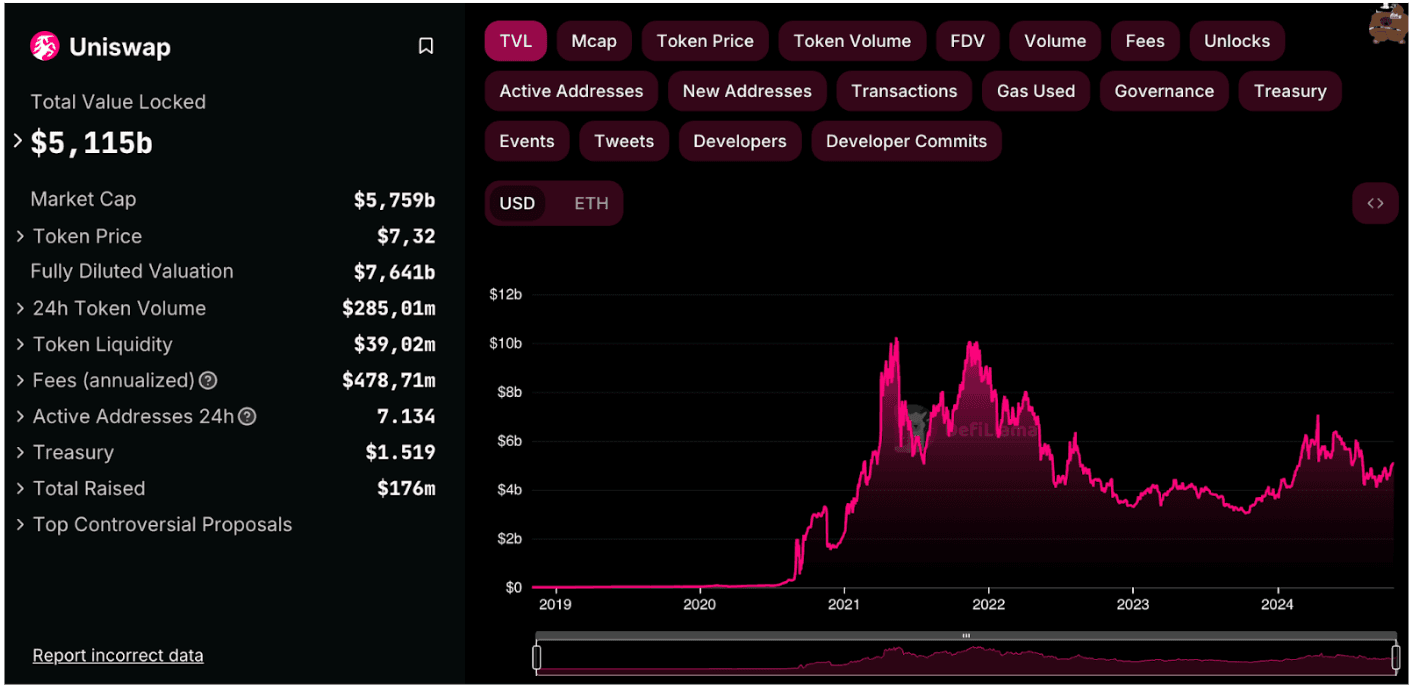The image size is (1412, 698).
Task: Turn on the Fees chart metric
Action: tap(1145, 41)
